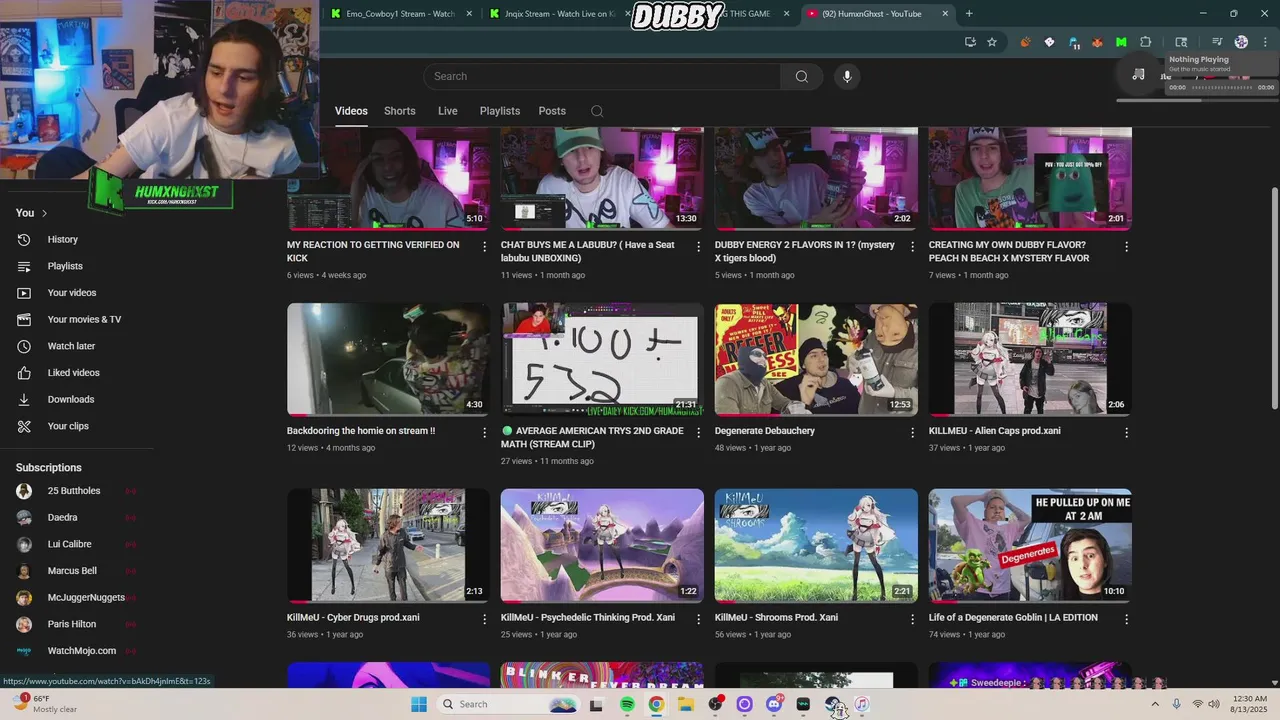The width and height of the screenshot is (1280, 720).
Task: Open the Chrome extensions puzzle icon
Action: click(x=1146, y=42)
